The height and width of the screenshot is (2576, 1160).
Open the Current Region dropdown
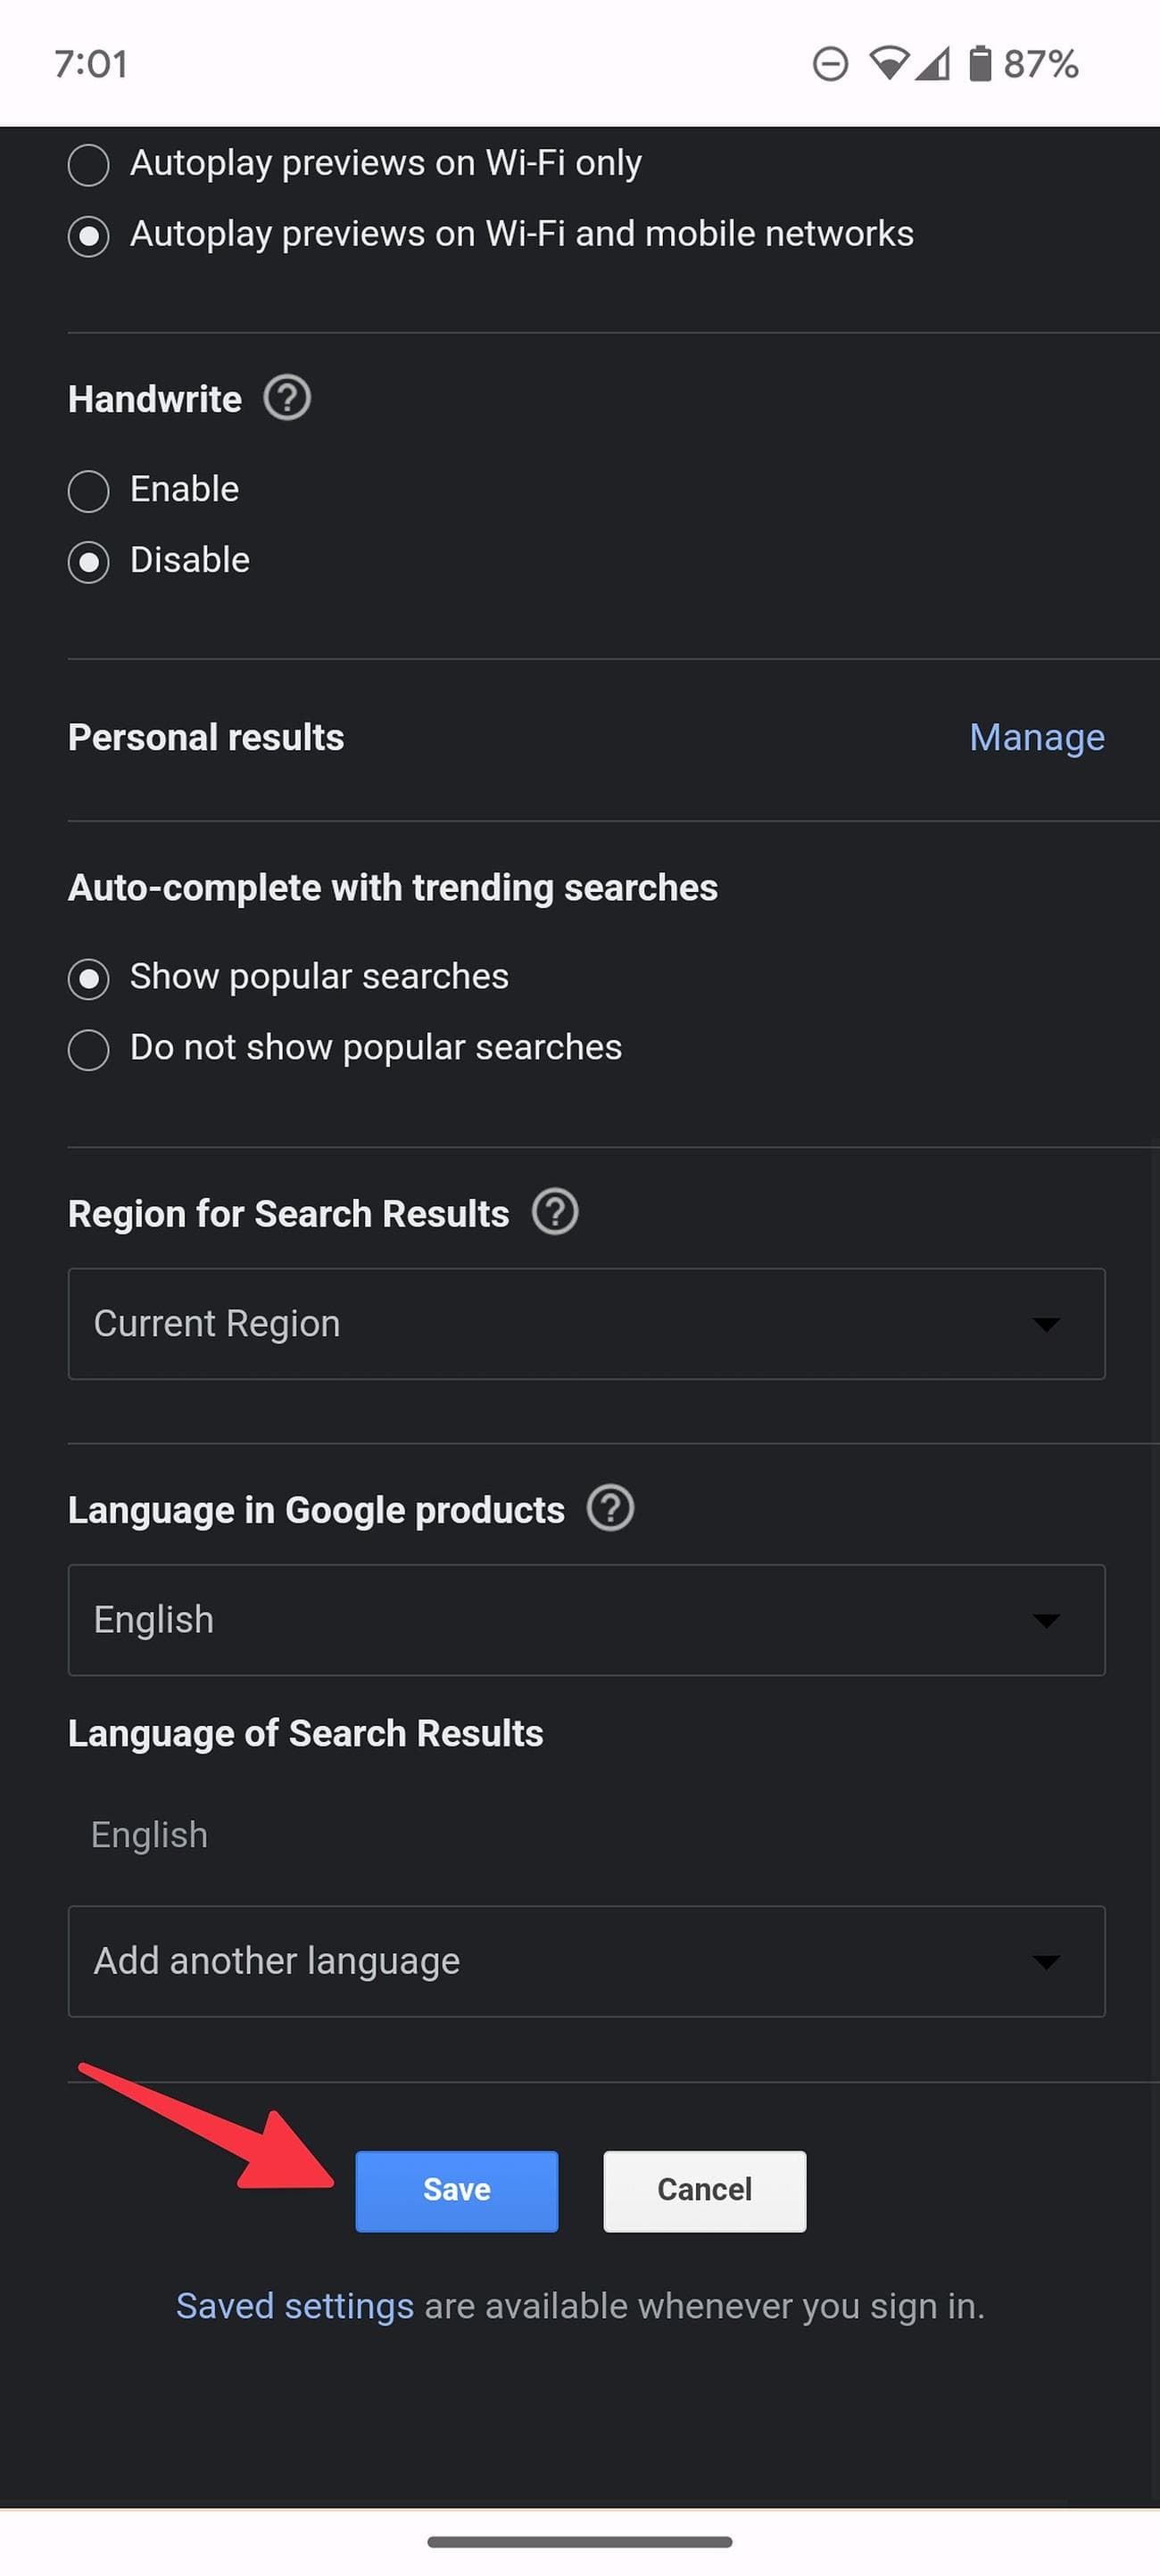tap(585, 1324)
